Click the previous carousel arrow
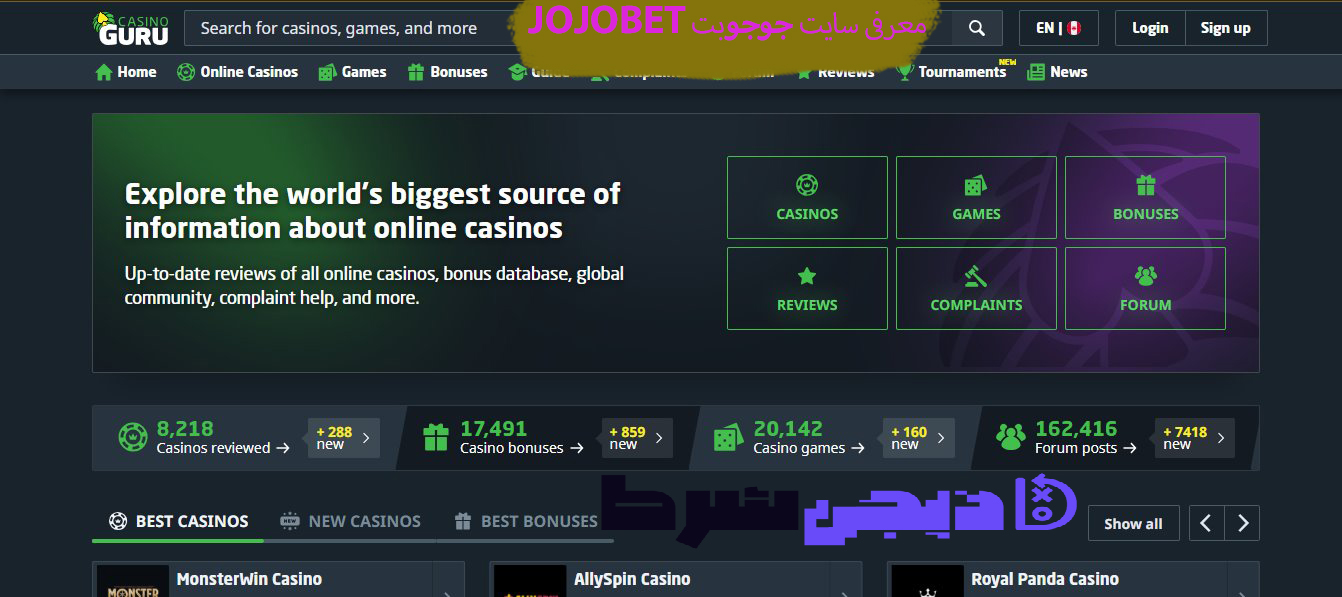 tap(1206, 523)
